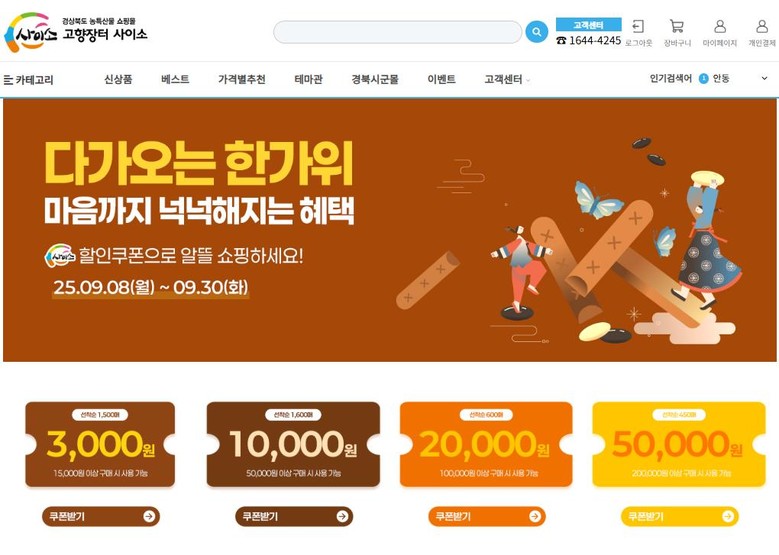Open the 장바구니 shopping cart icon
The height and width of the screenshot is (555, 779).
677,32
